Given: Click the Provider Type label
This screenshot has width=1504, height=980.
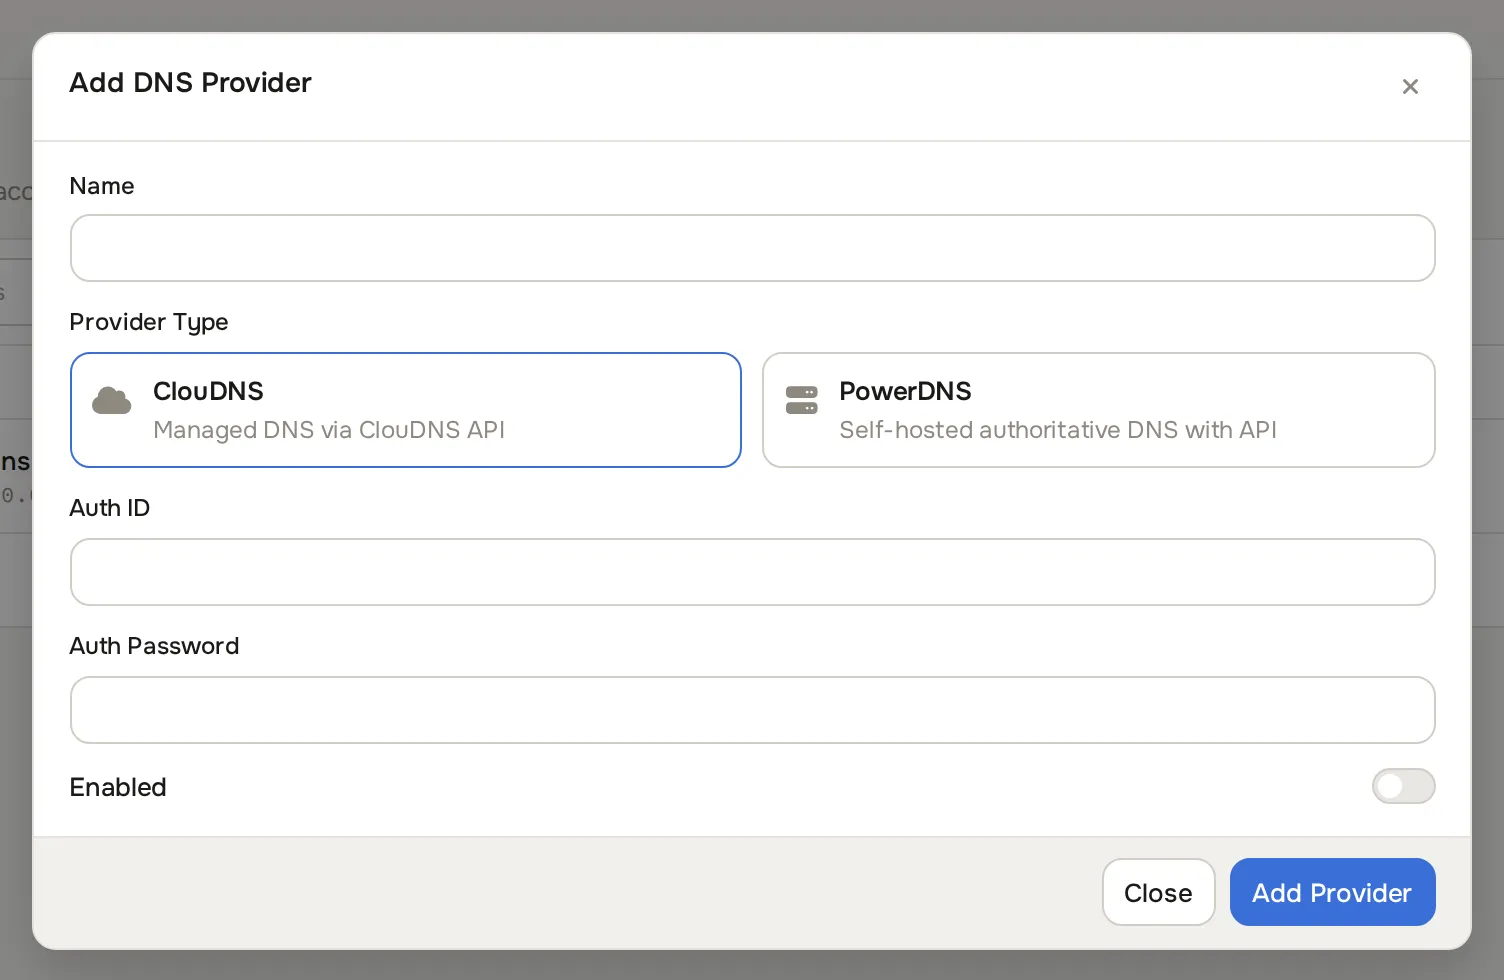Looking at the screenshot, I should pyautogui.click(x=149, y=322).
